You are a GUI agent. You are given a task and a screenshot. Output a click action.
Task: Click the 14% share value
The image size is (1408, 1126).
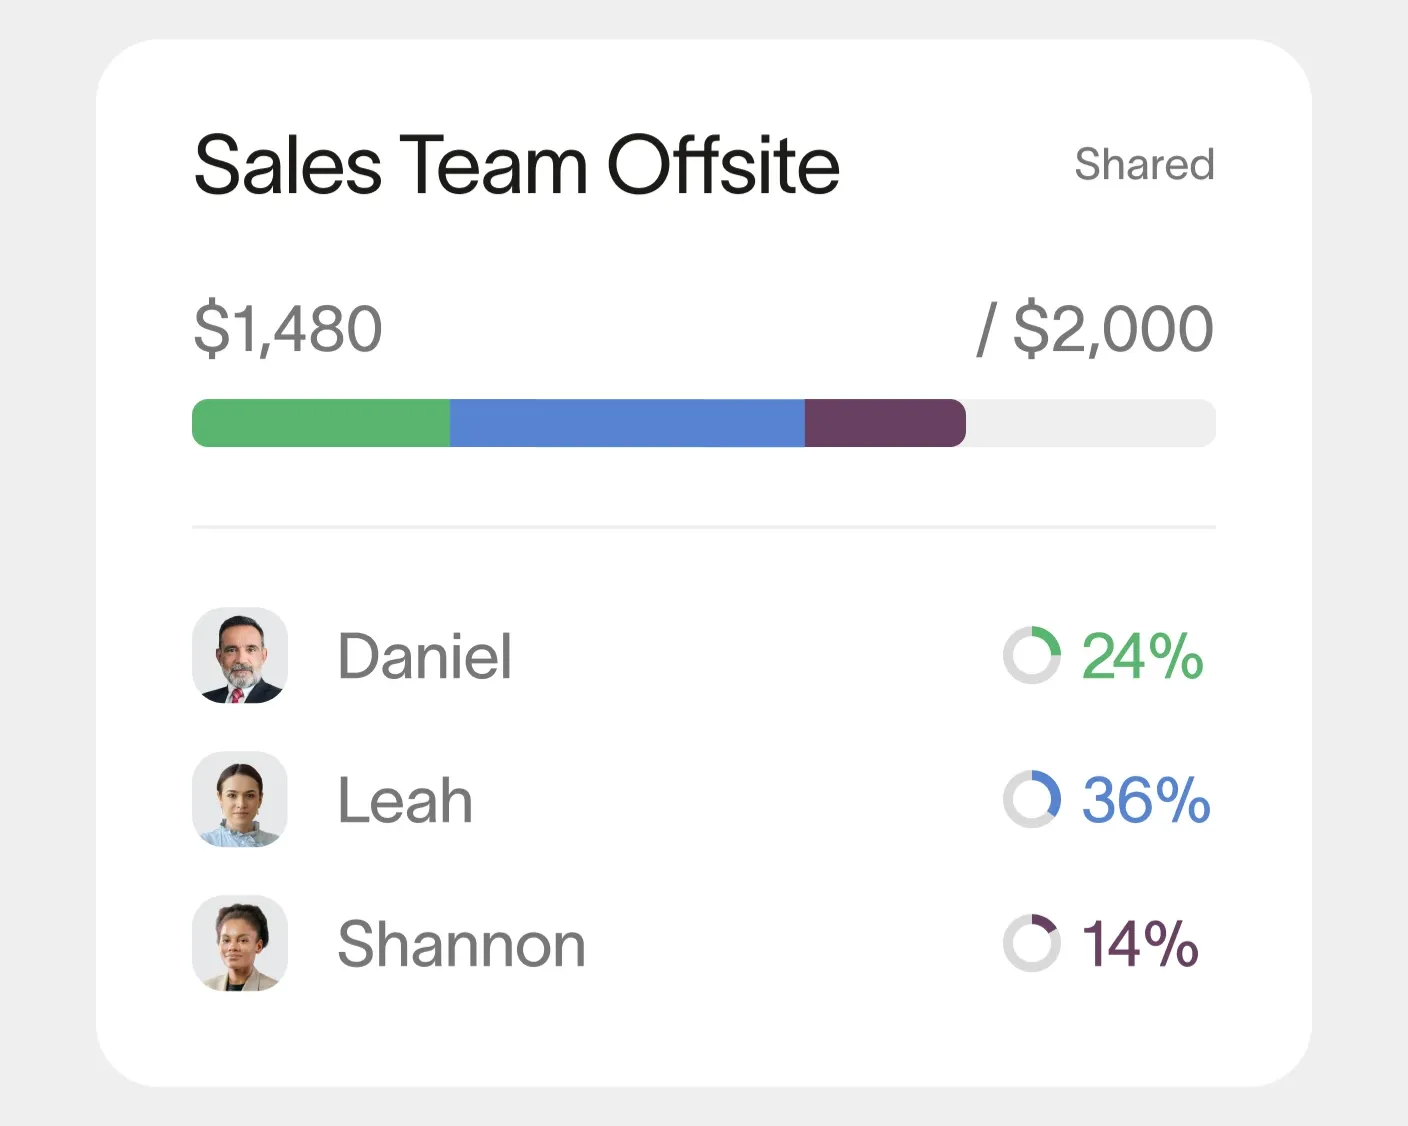pyautogui.click(x=1140, y=944)
